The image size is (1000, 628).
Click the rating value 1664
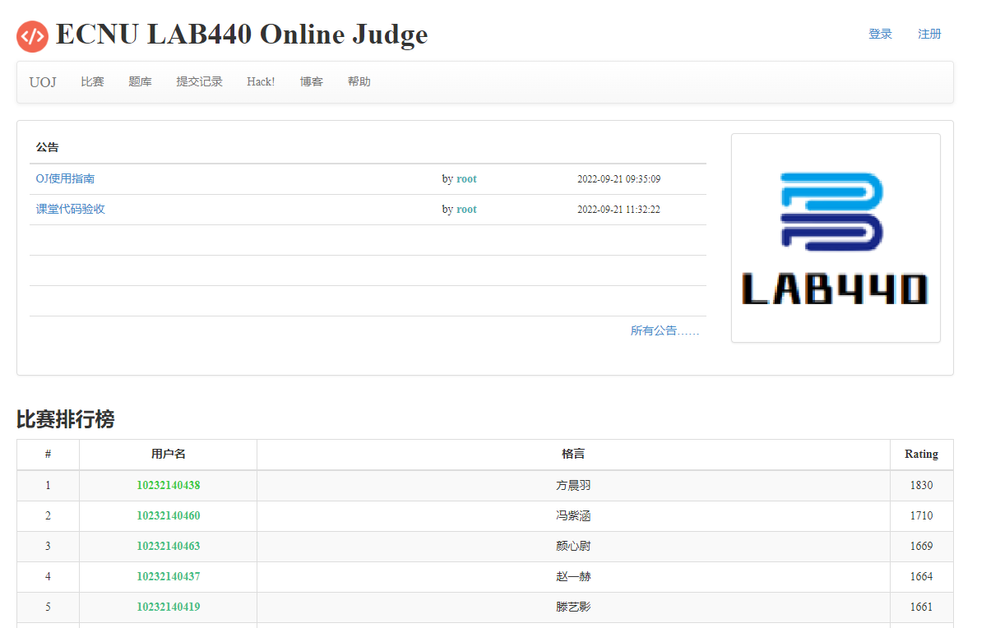click(922, 576)
